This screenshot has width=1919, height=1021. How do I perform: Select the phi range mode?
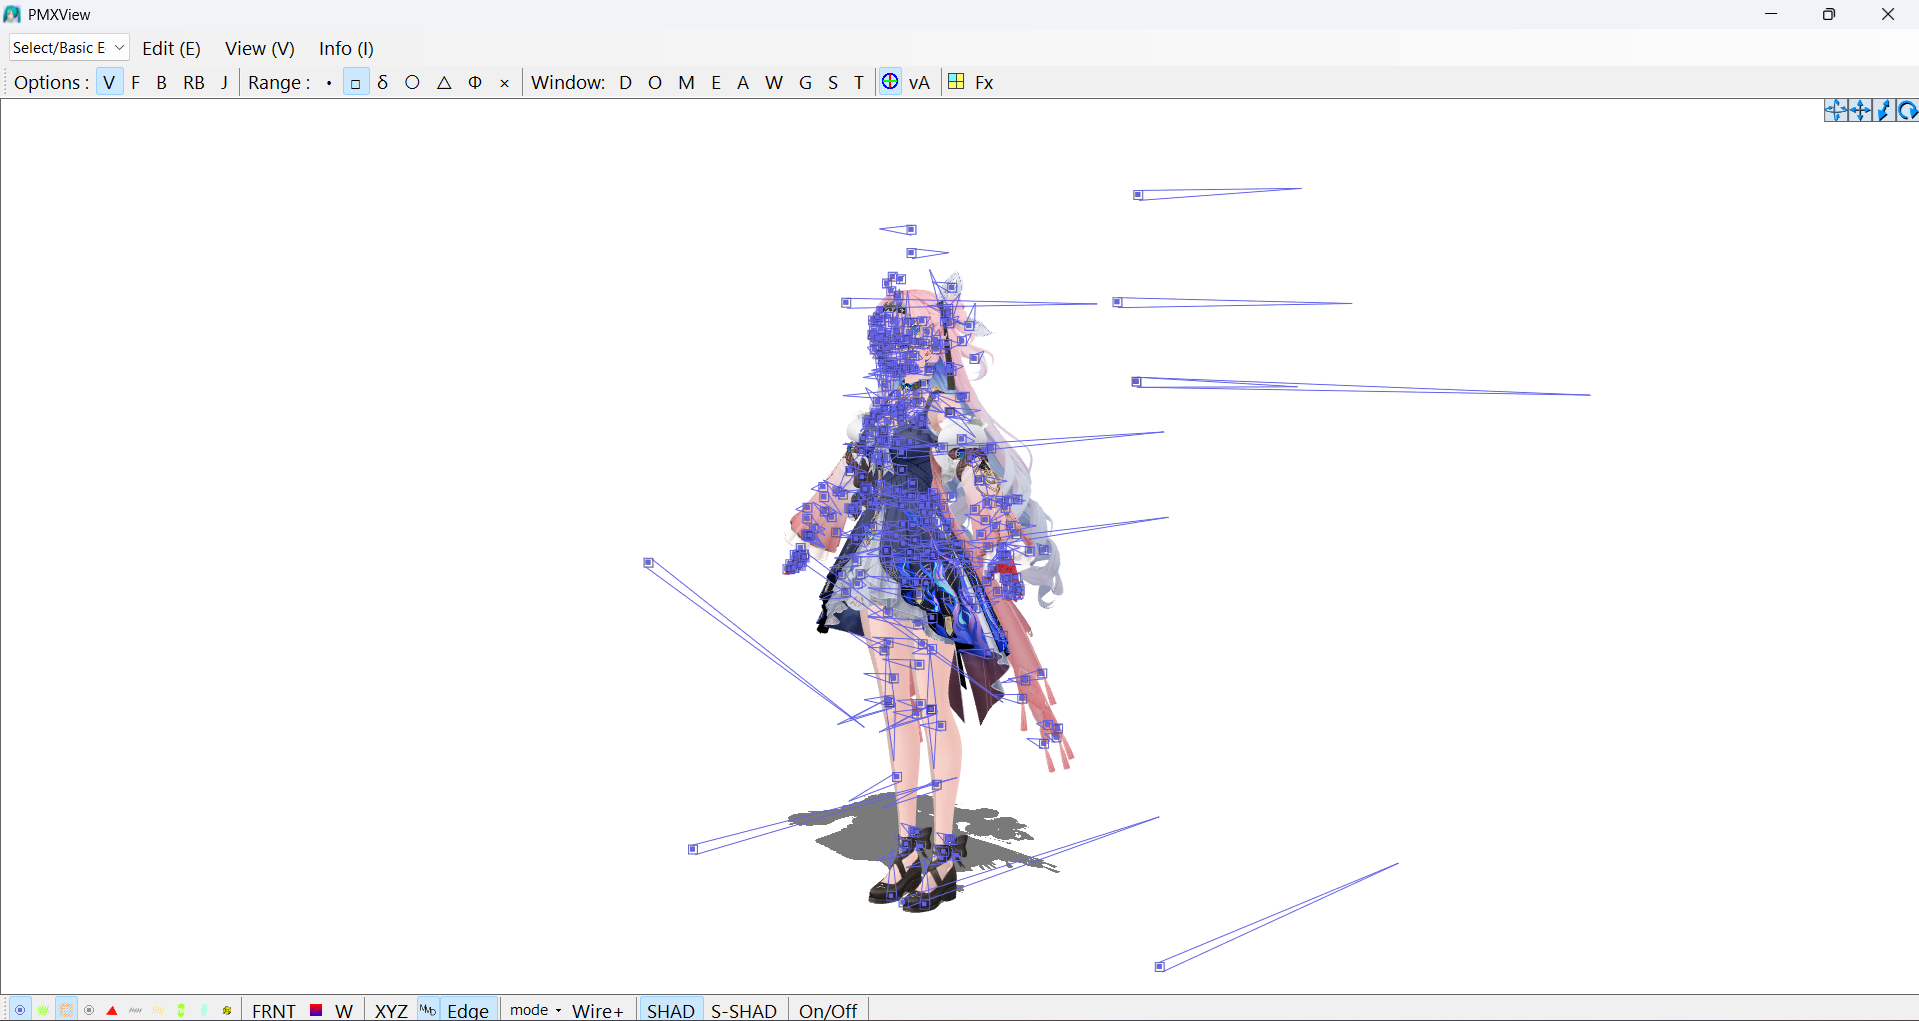(x=475, y=83)
